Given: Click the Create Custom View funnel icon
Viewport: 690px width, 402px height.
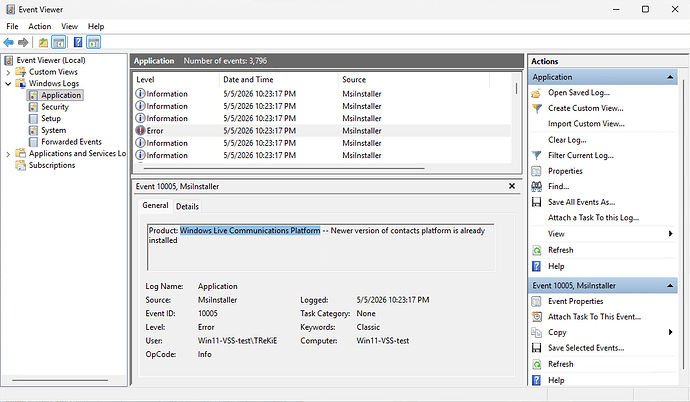Looking at the screenshot, I should (536, 108).
